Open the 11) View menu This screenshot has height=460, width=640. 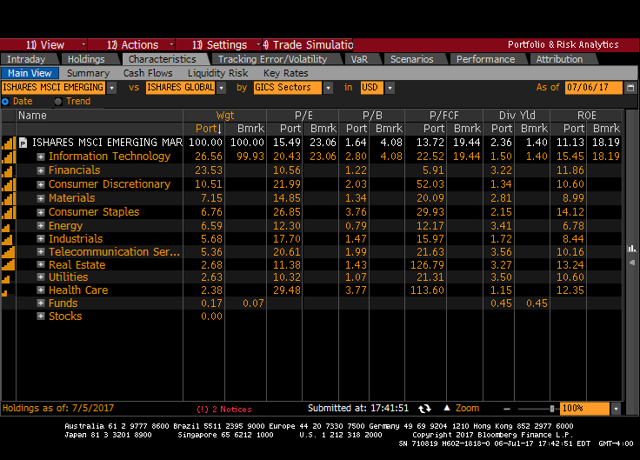45,44
